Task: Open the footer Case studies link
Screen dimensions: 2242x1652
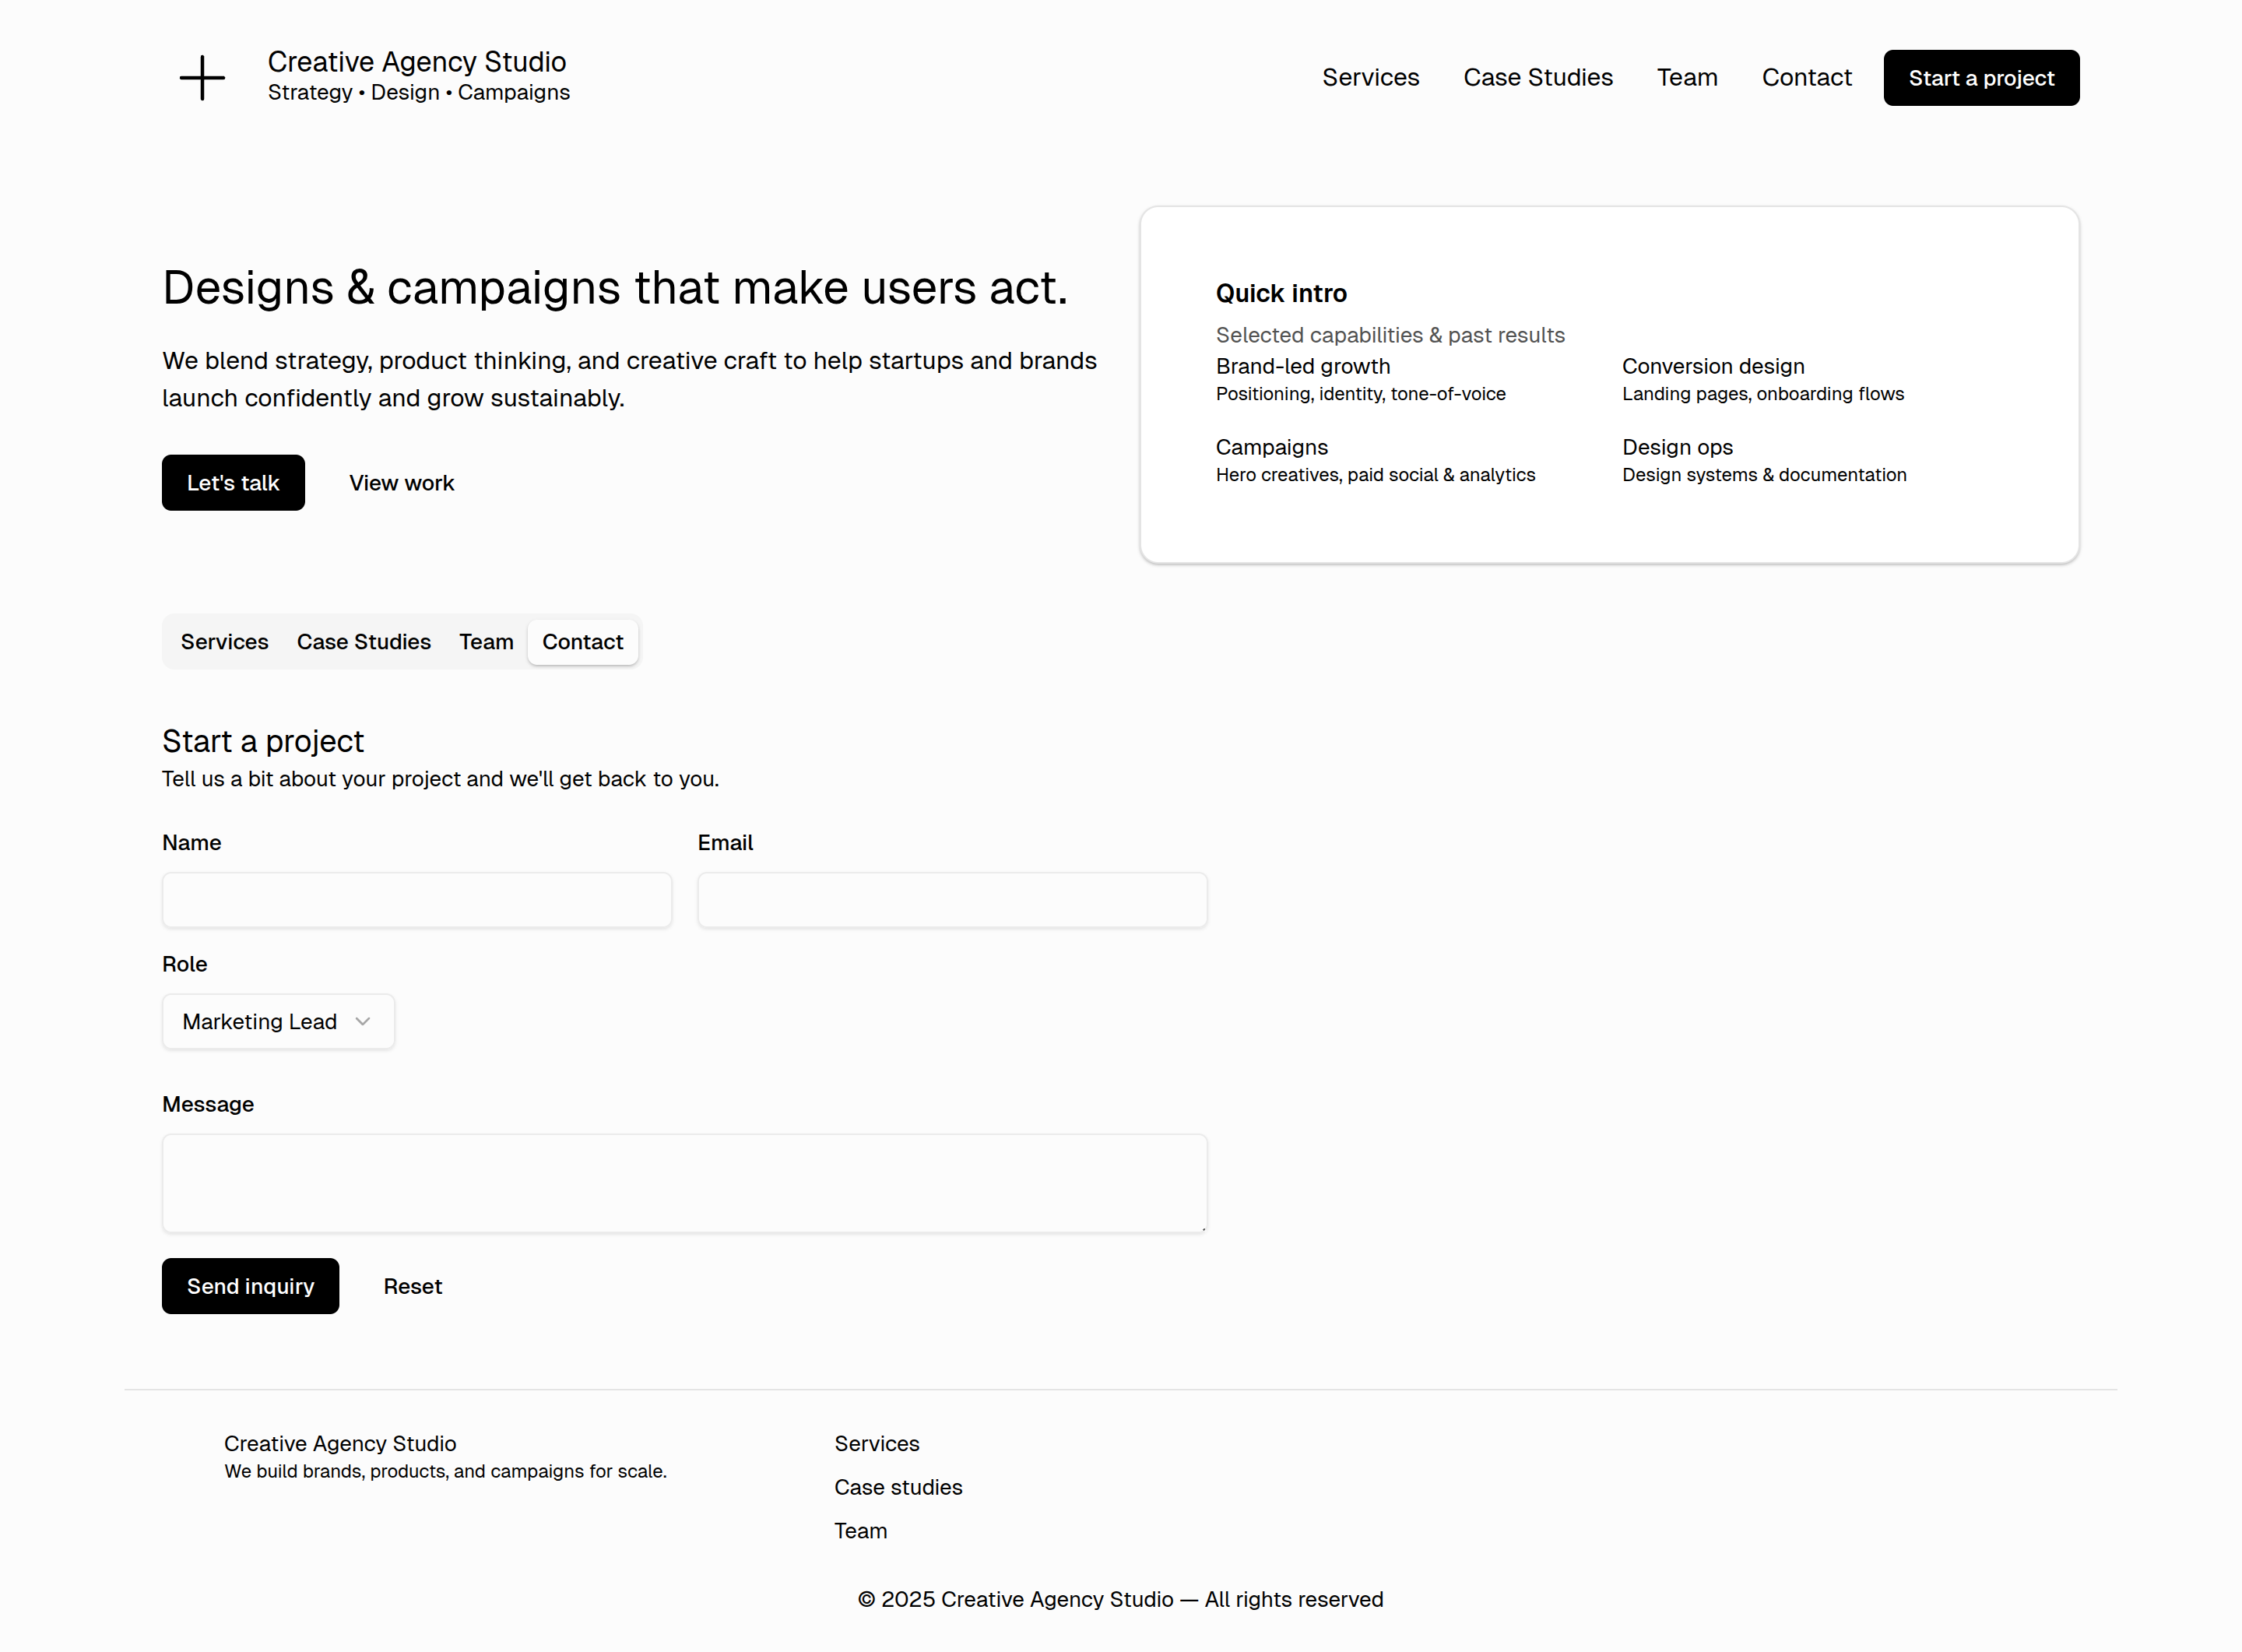Action: click(898, 1487)
